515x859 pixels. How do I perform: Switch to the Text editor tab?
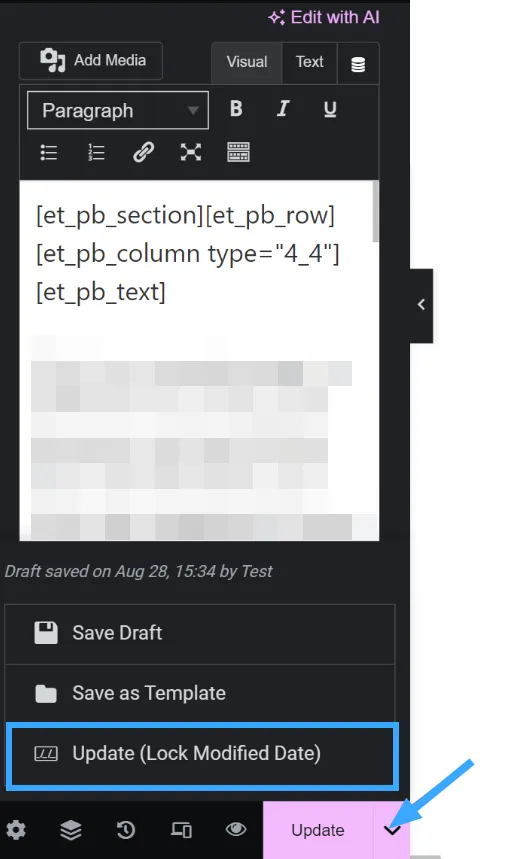tap(310, 62)
